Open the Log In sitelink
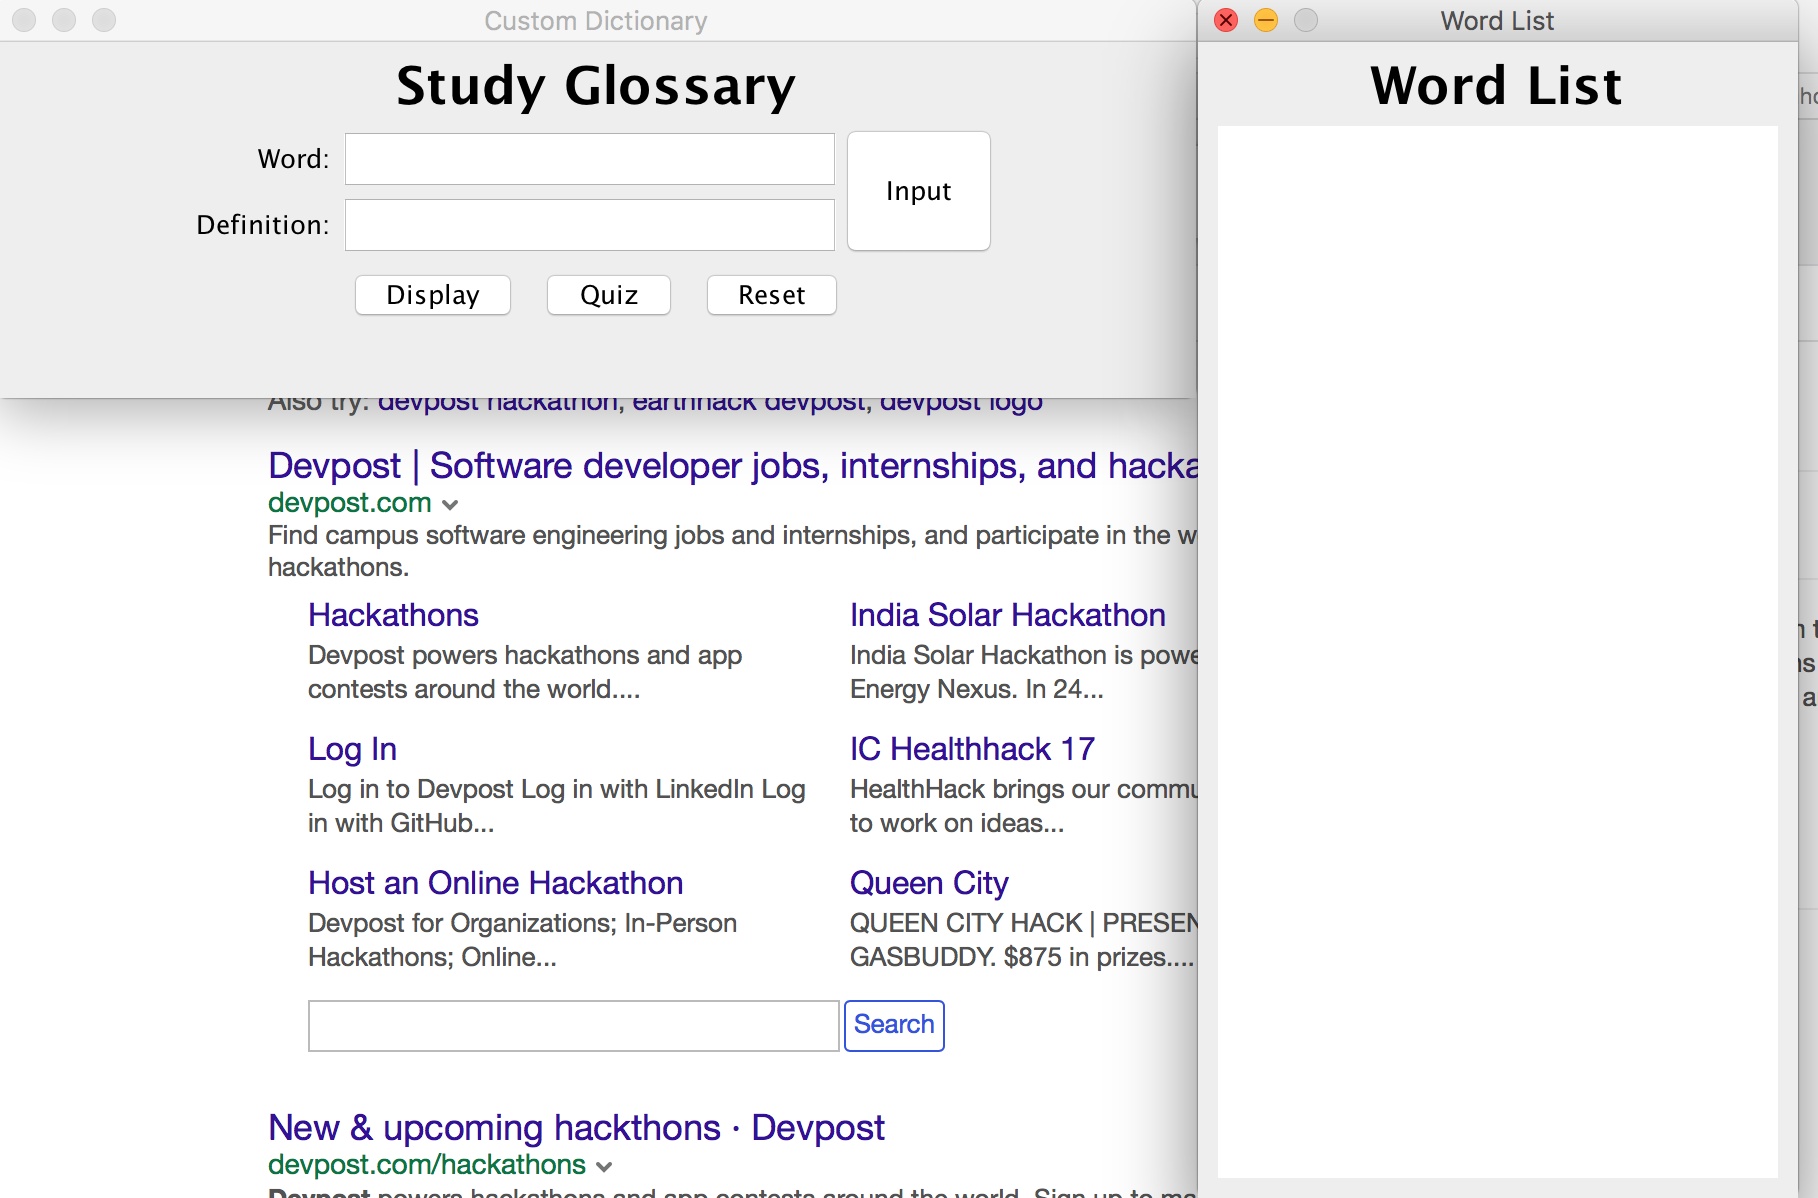 coord(352,749)
